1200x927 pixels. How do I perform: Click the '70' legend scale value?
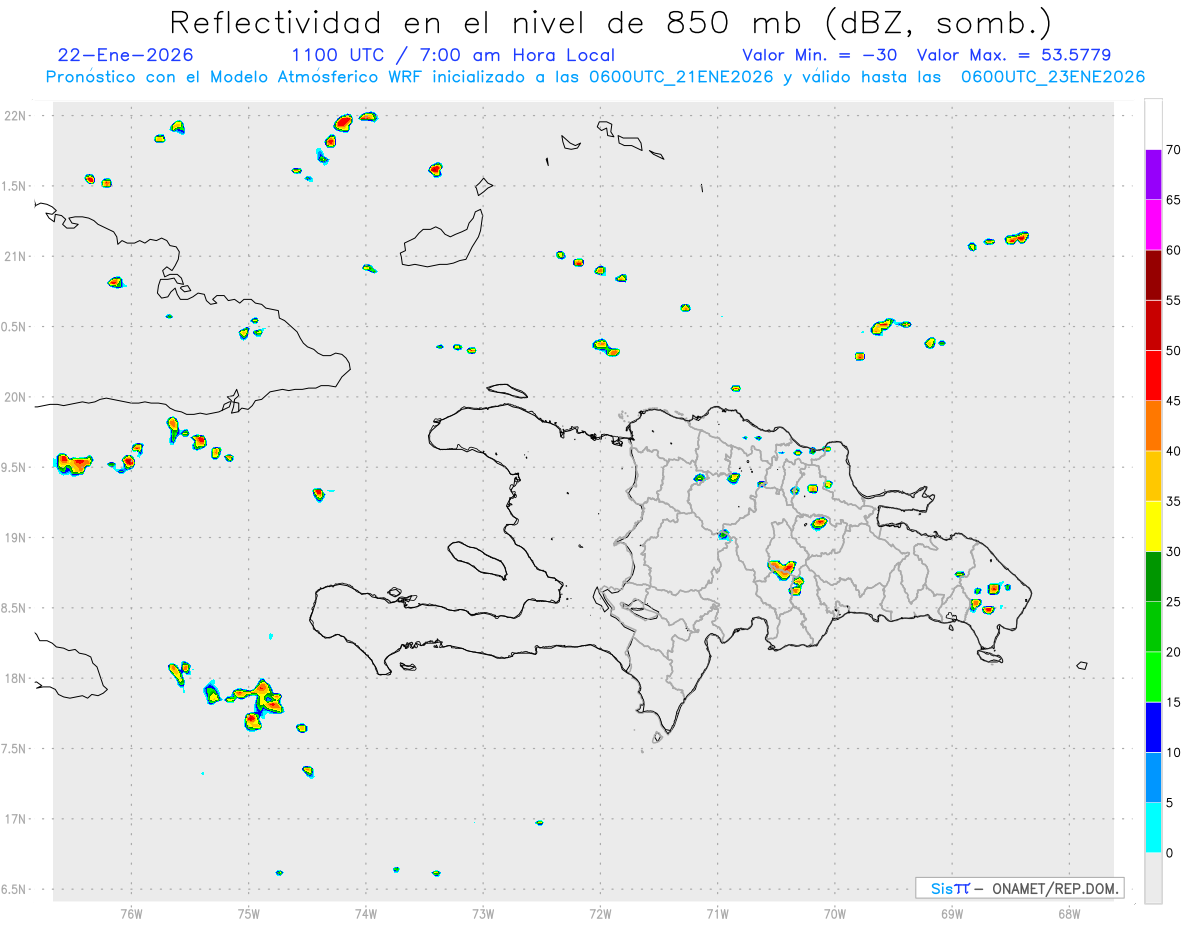point(1173,150)
